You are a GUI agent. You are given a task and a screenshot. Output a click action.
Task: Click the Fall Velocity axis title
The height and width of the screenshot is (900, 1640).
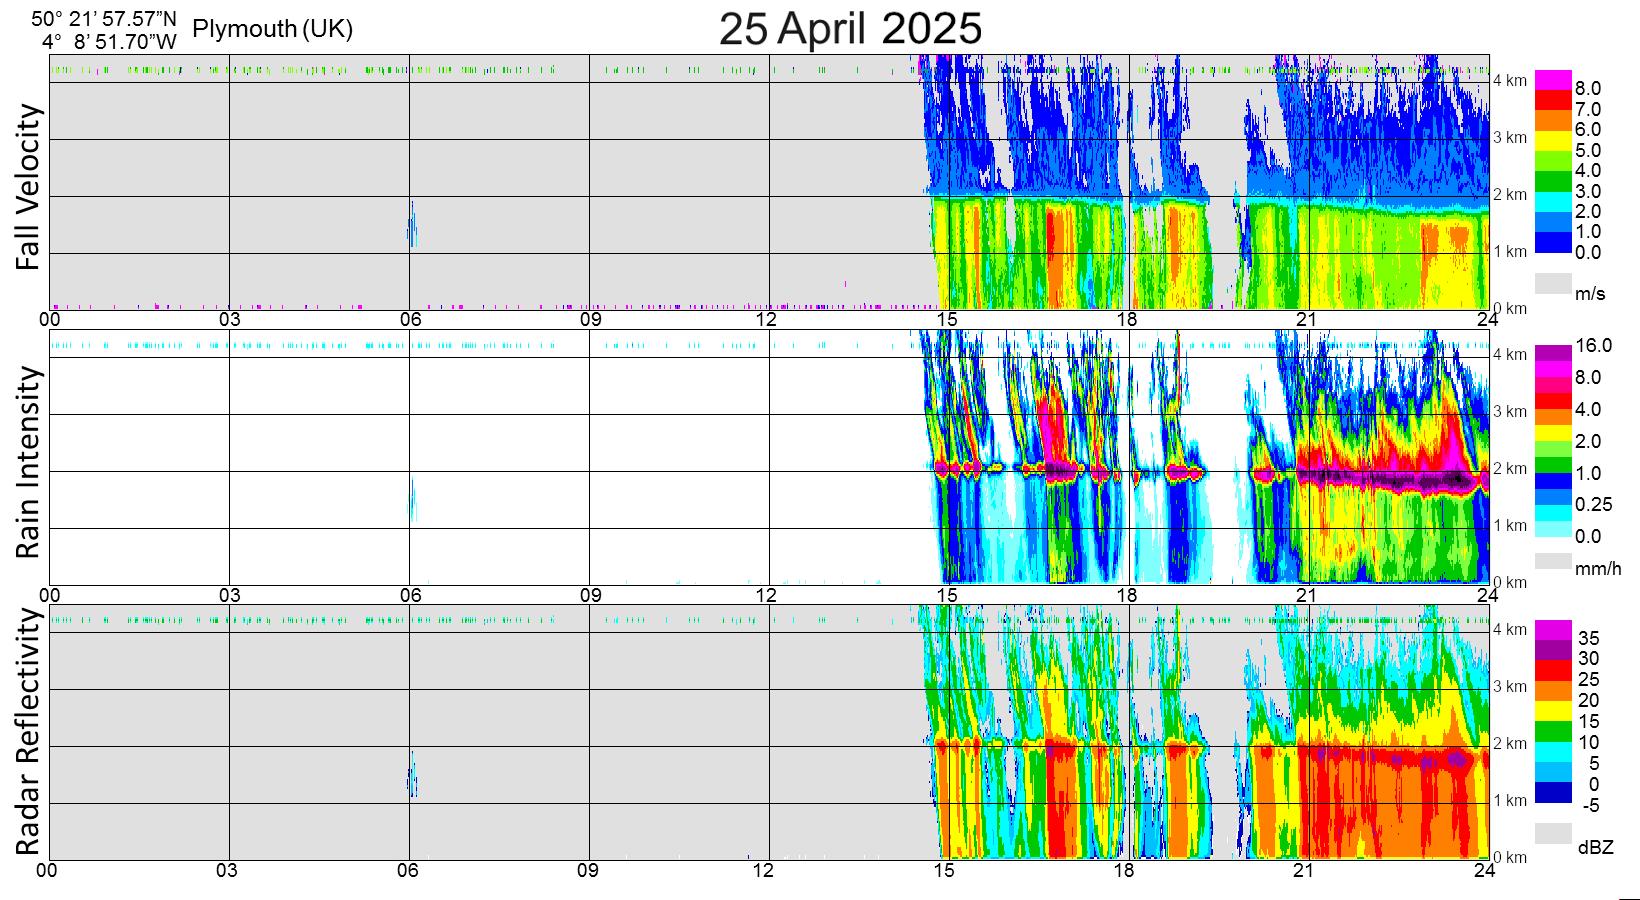(x=29, y=187)
